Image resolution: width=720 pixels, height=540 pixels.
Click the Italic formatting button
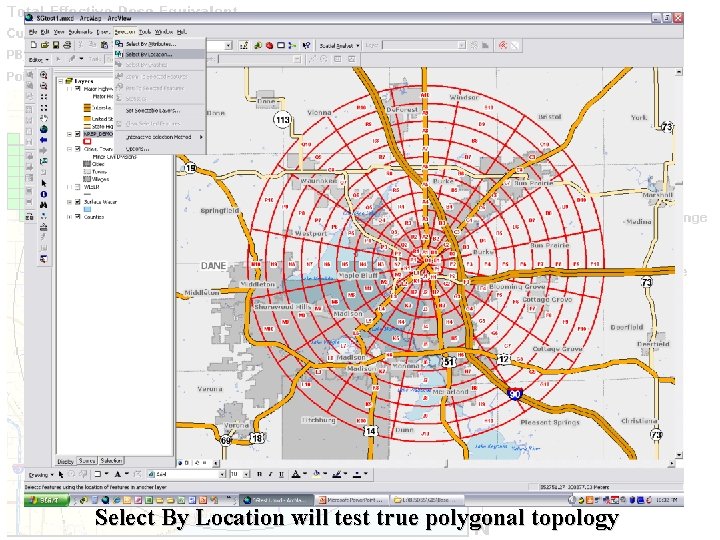tap(270, 474)
